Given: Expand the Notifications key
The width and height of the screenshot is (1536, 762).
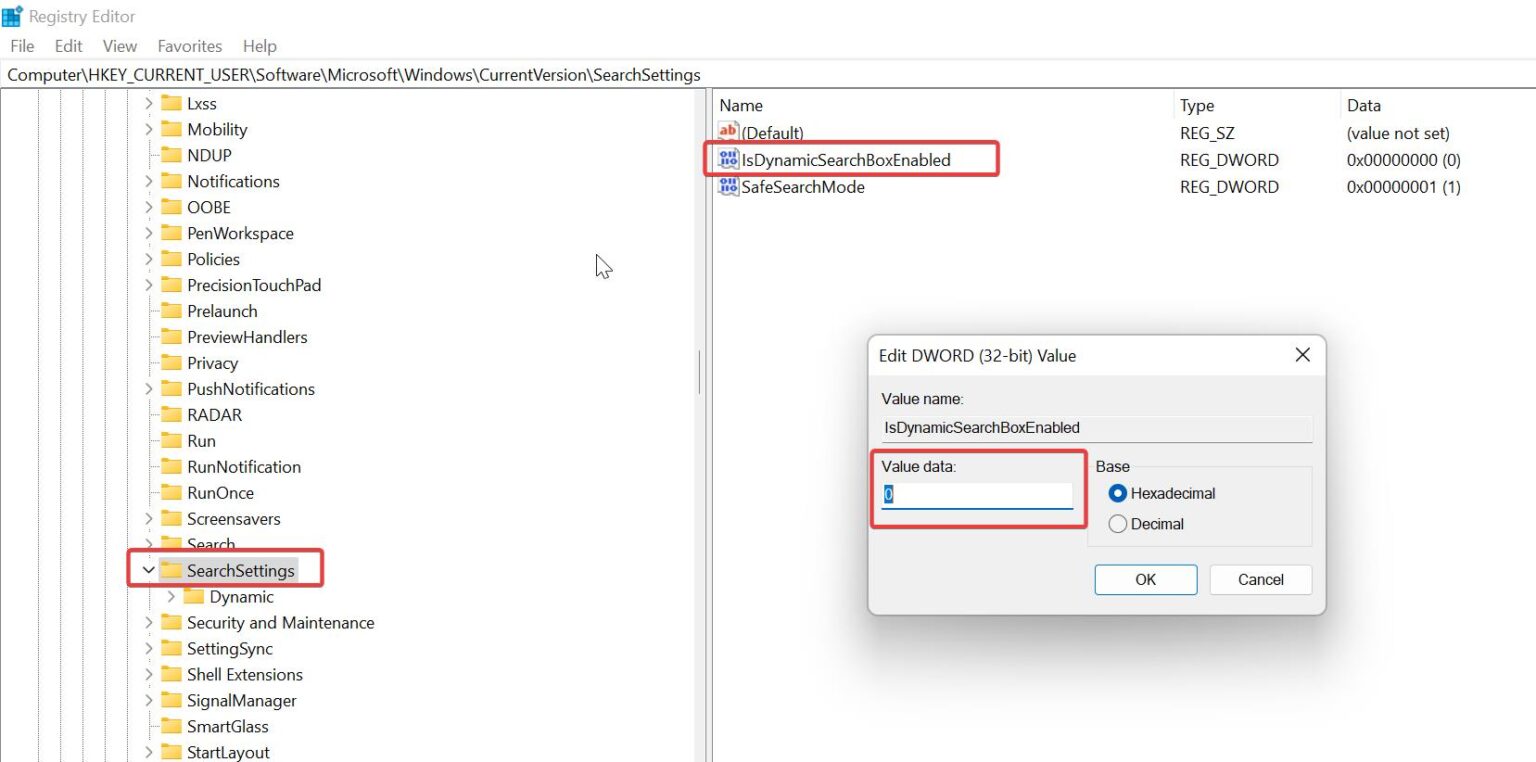Looking at the screenshot, I should click(148, 181).
